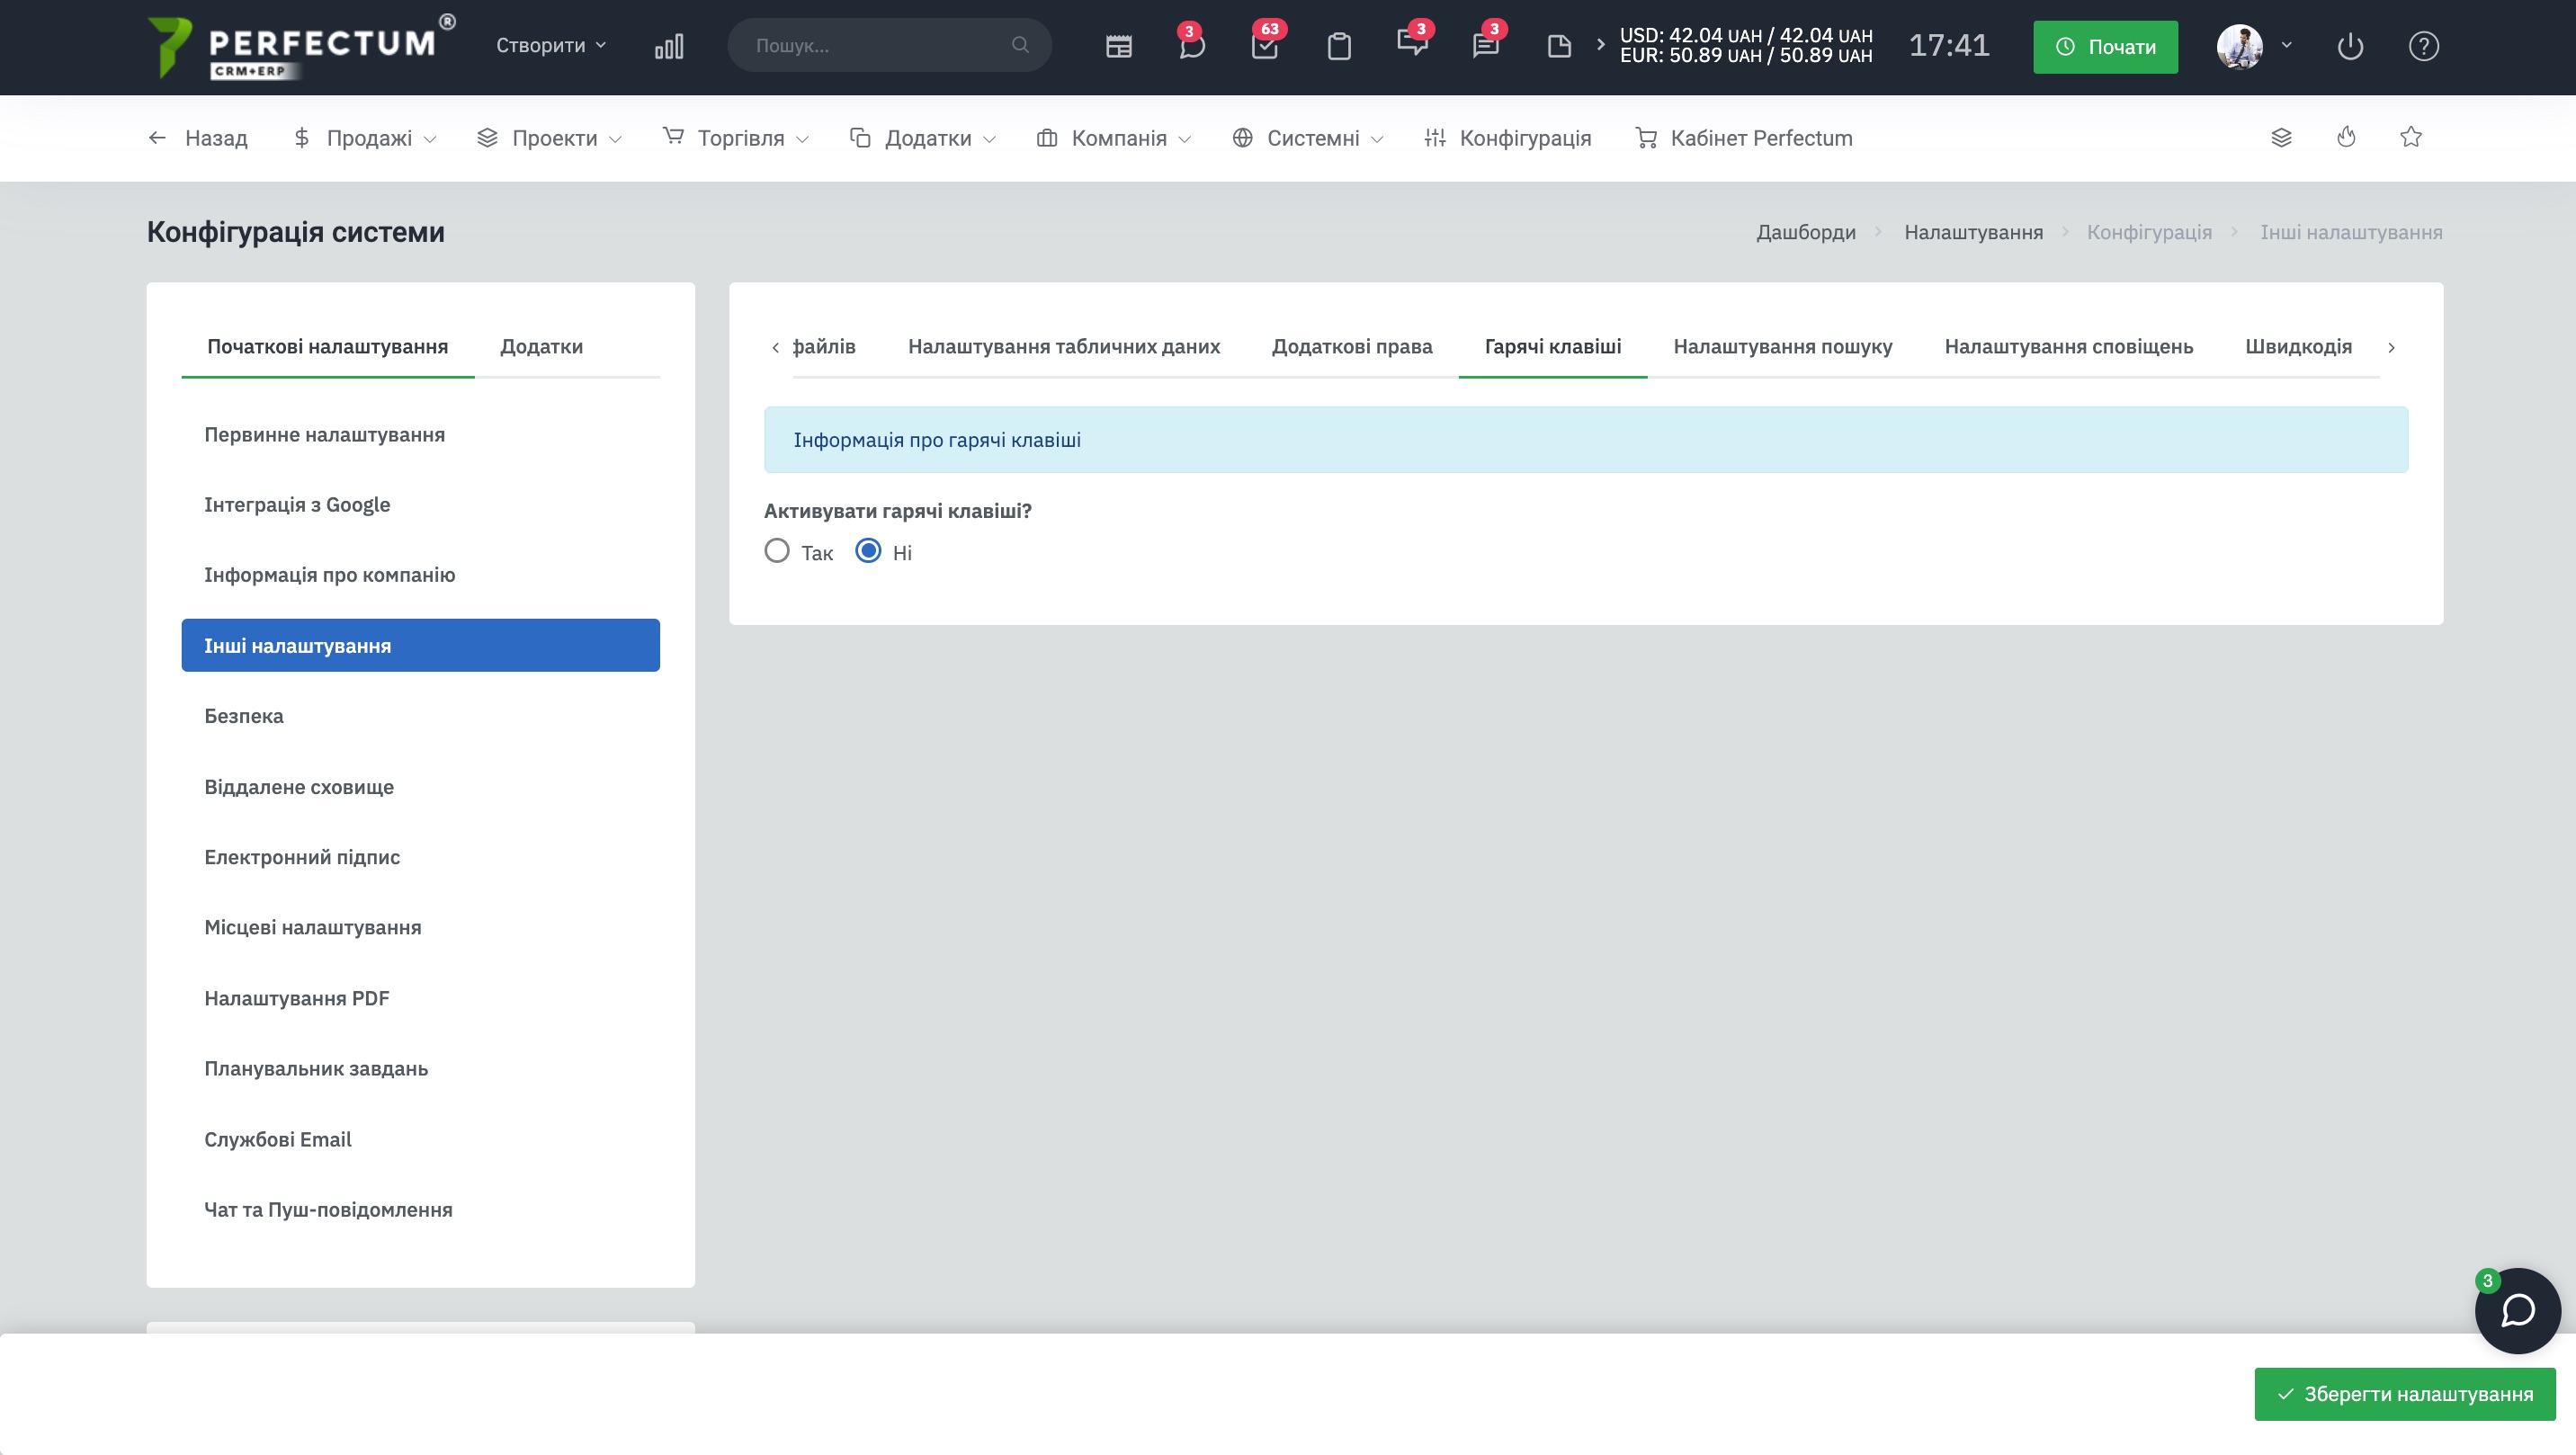Click the clipboard icon in header

[x=1338, y=46]
